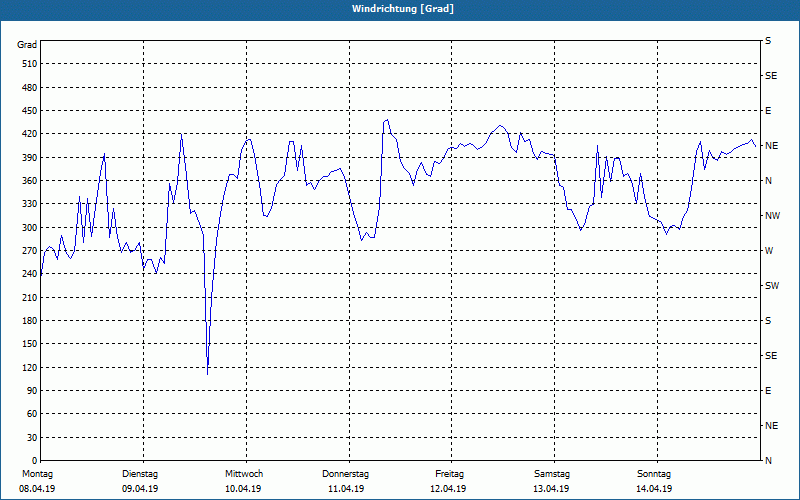Image resolution: width=800 pixels, height=500 pixels.
Task: Select the Dienstag day label
Action: [140, 474]
